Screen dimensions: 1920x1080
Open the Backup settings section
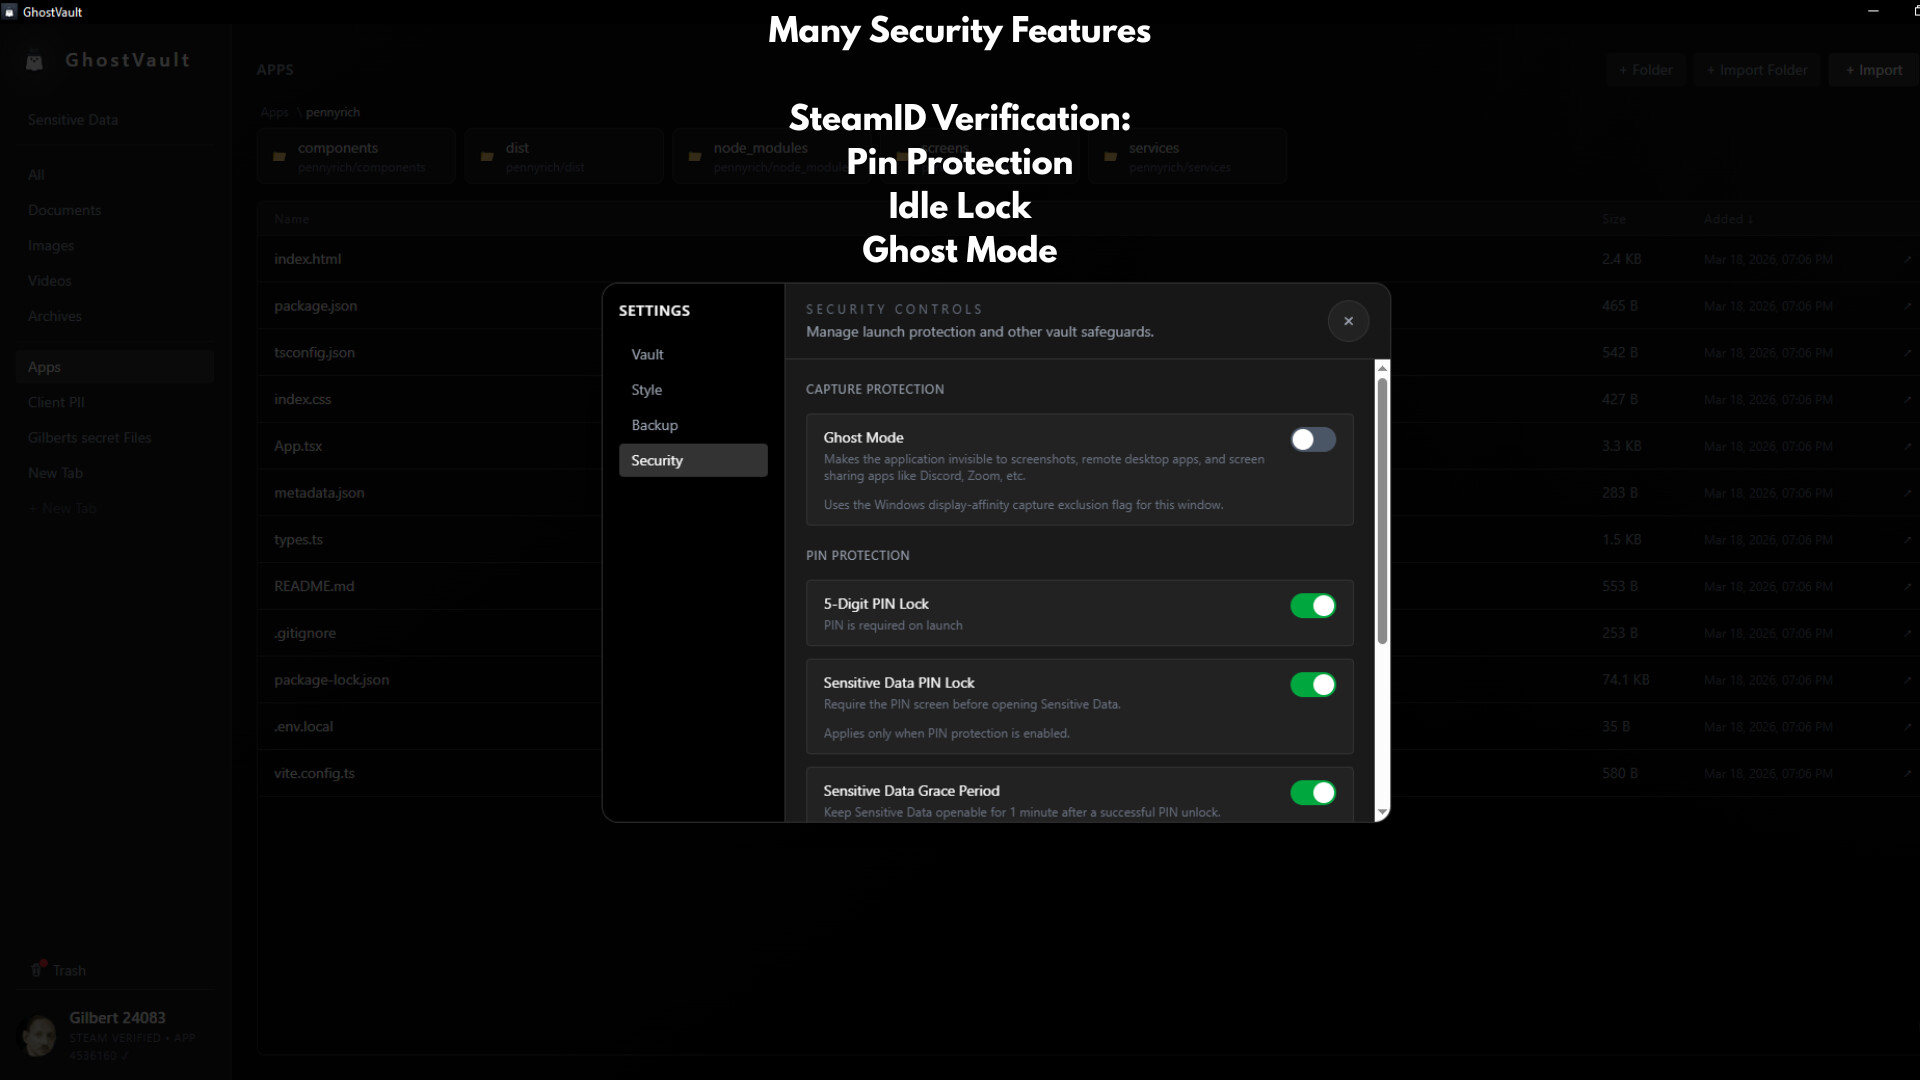pos(654,425)
